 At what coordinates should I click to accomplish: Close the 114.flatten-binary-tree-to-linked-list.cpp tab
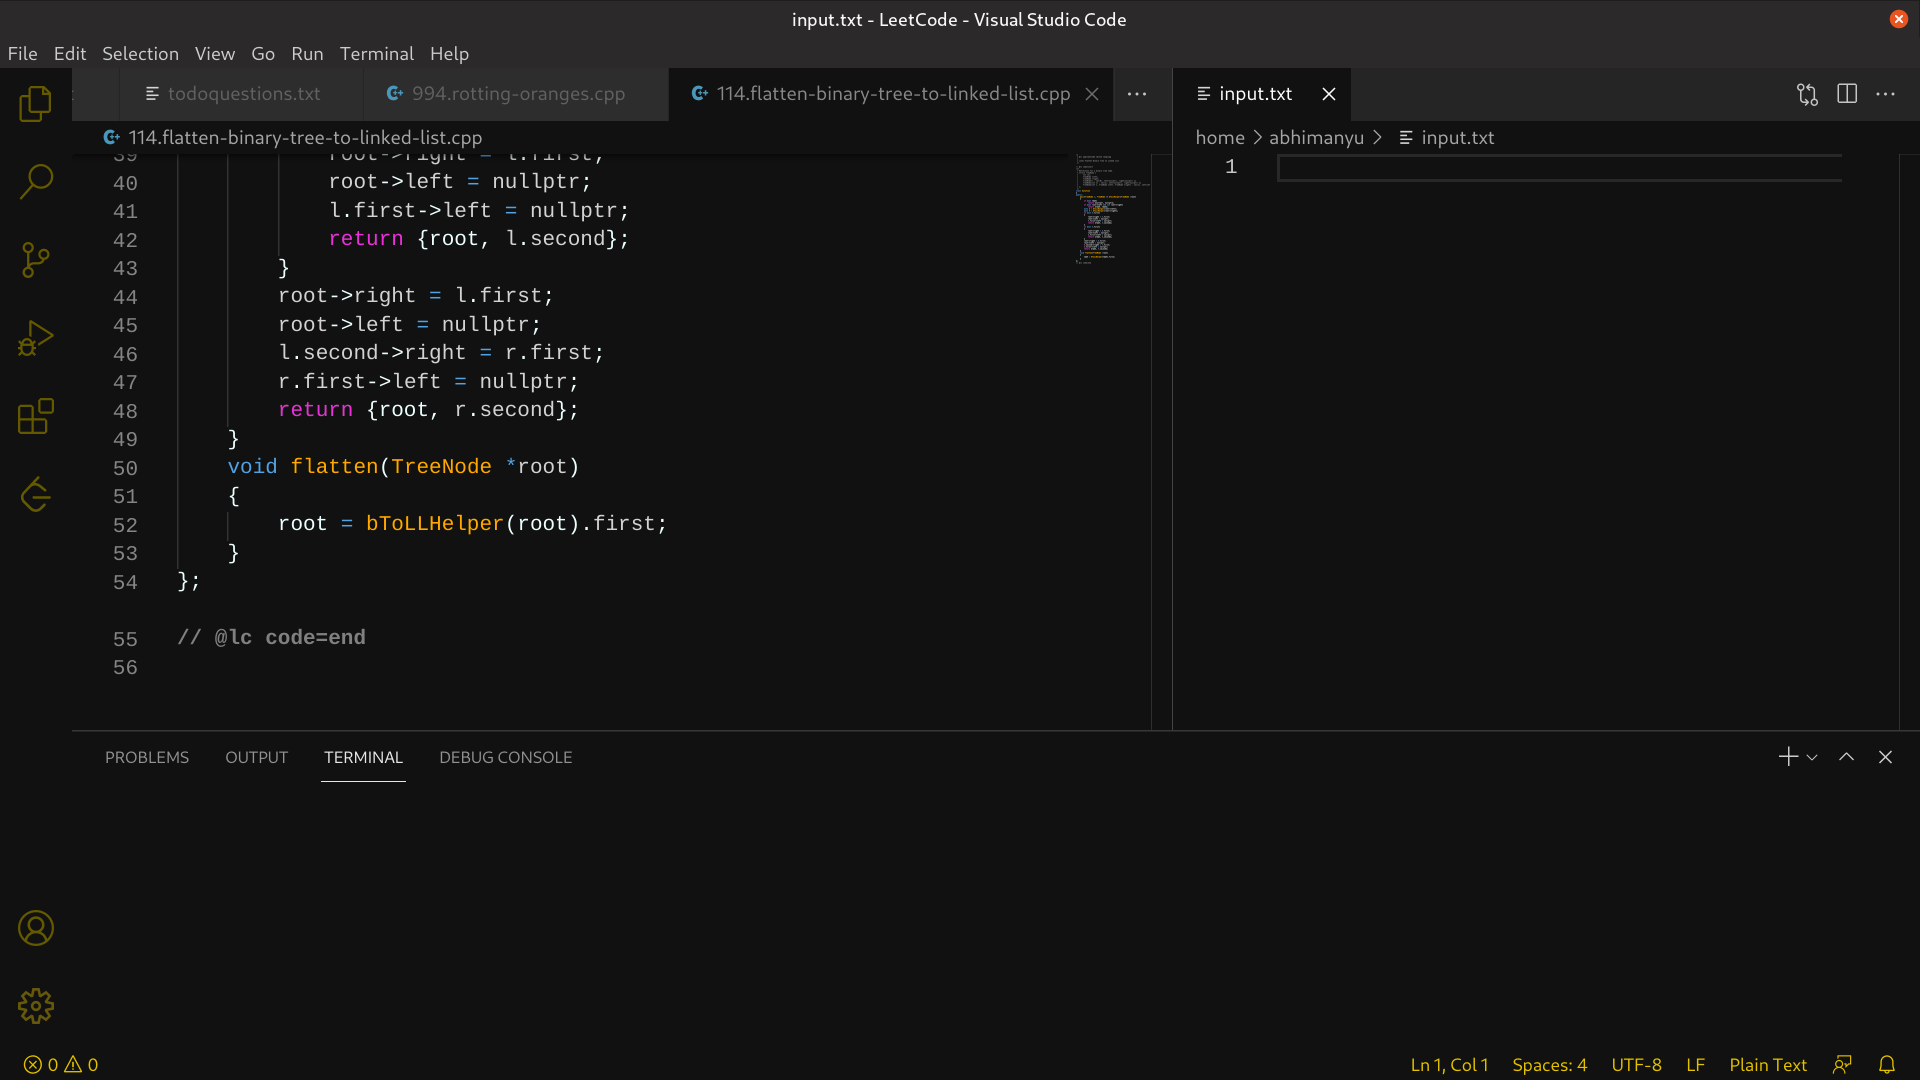(x=1092, y=94)
